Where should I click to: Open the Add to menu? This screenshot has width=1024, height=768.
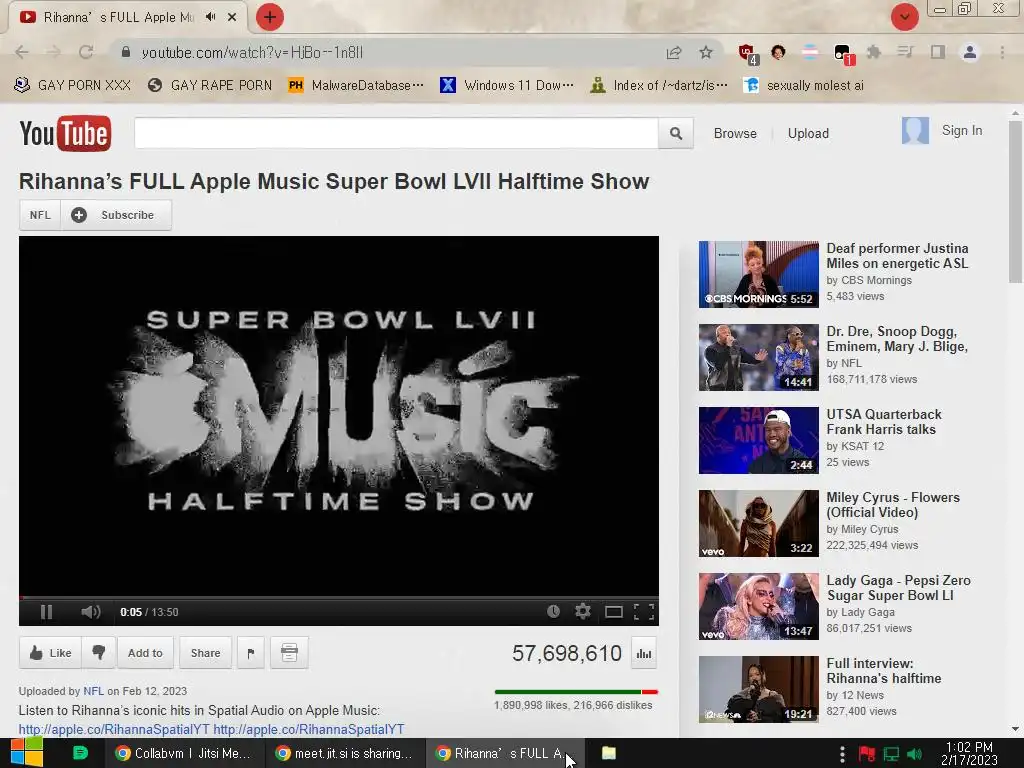145,652
